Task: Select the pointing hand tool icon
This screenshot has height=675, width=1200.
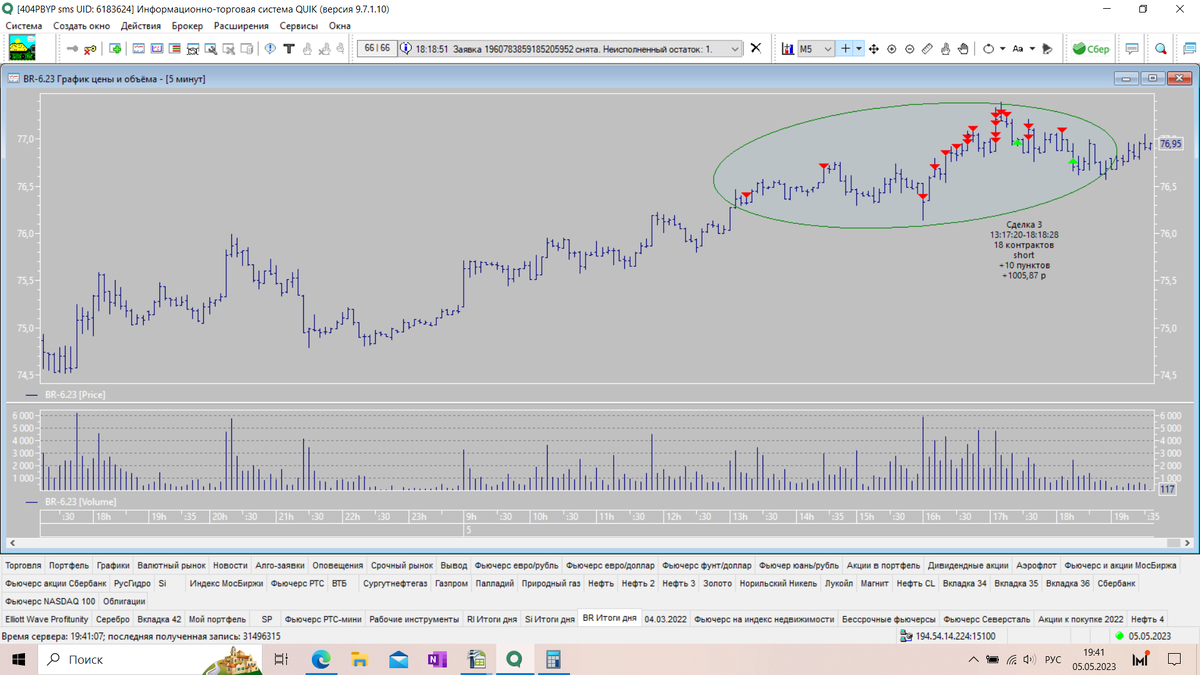Action: tap(945, 48)
